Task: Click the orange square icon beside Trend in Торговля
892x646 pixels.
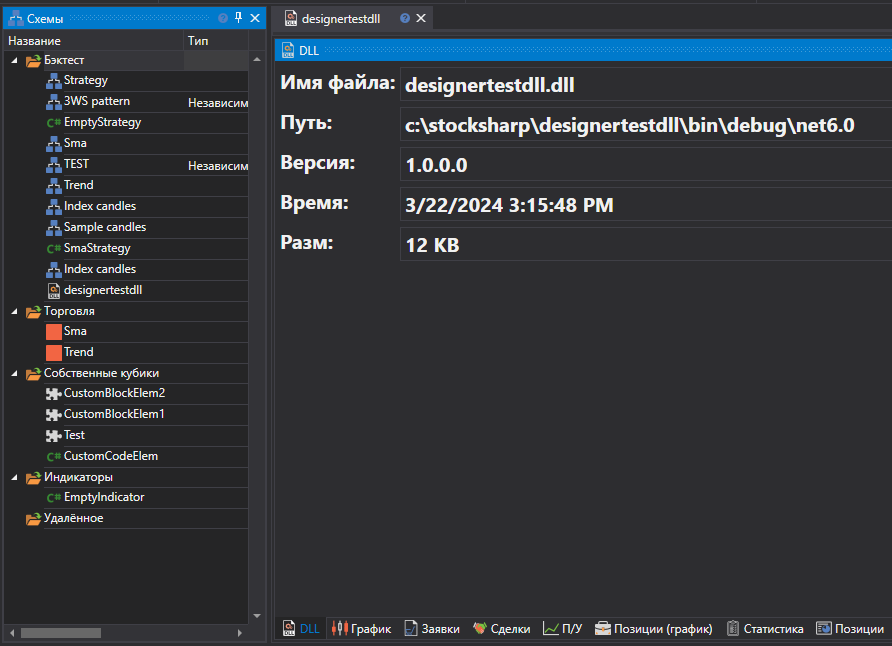Action: click(53, 353)
